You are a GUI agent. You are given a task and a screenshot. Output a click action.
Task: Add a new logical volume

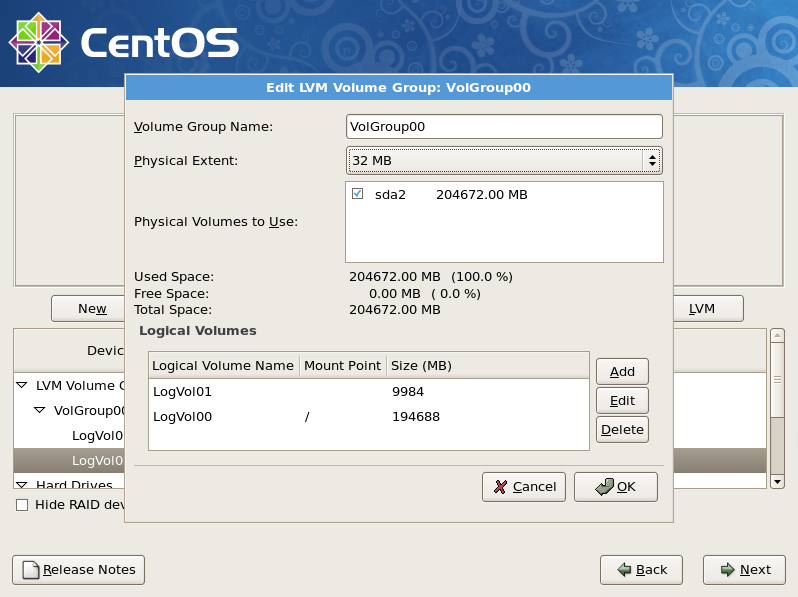click(x=622, y=372)
